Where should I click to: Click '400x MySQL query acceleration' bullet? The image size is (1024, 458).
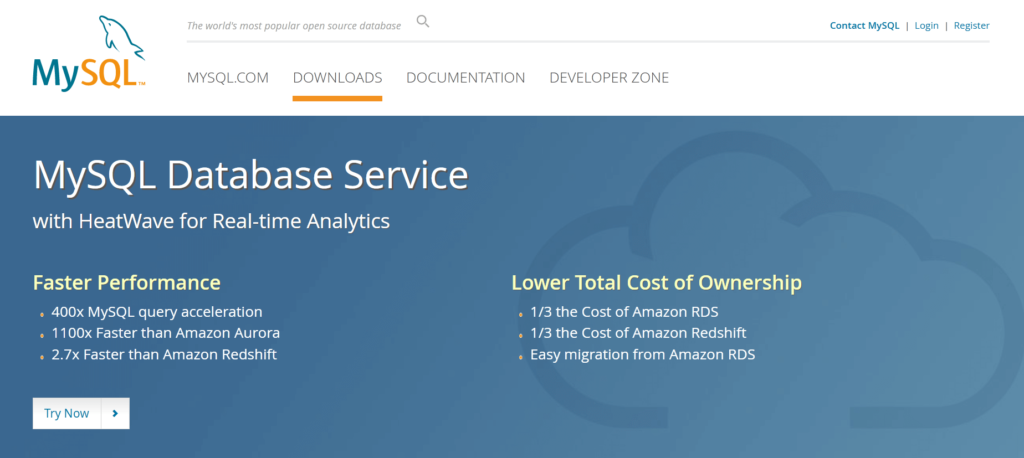click(x=157, y=312)
